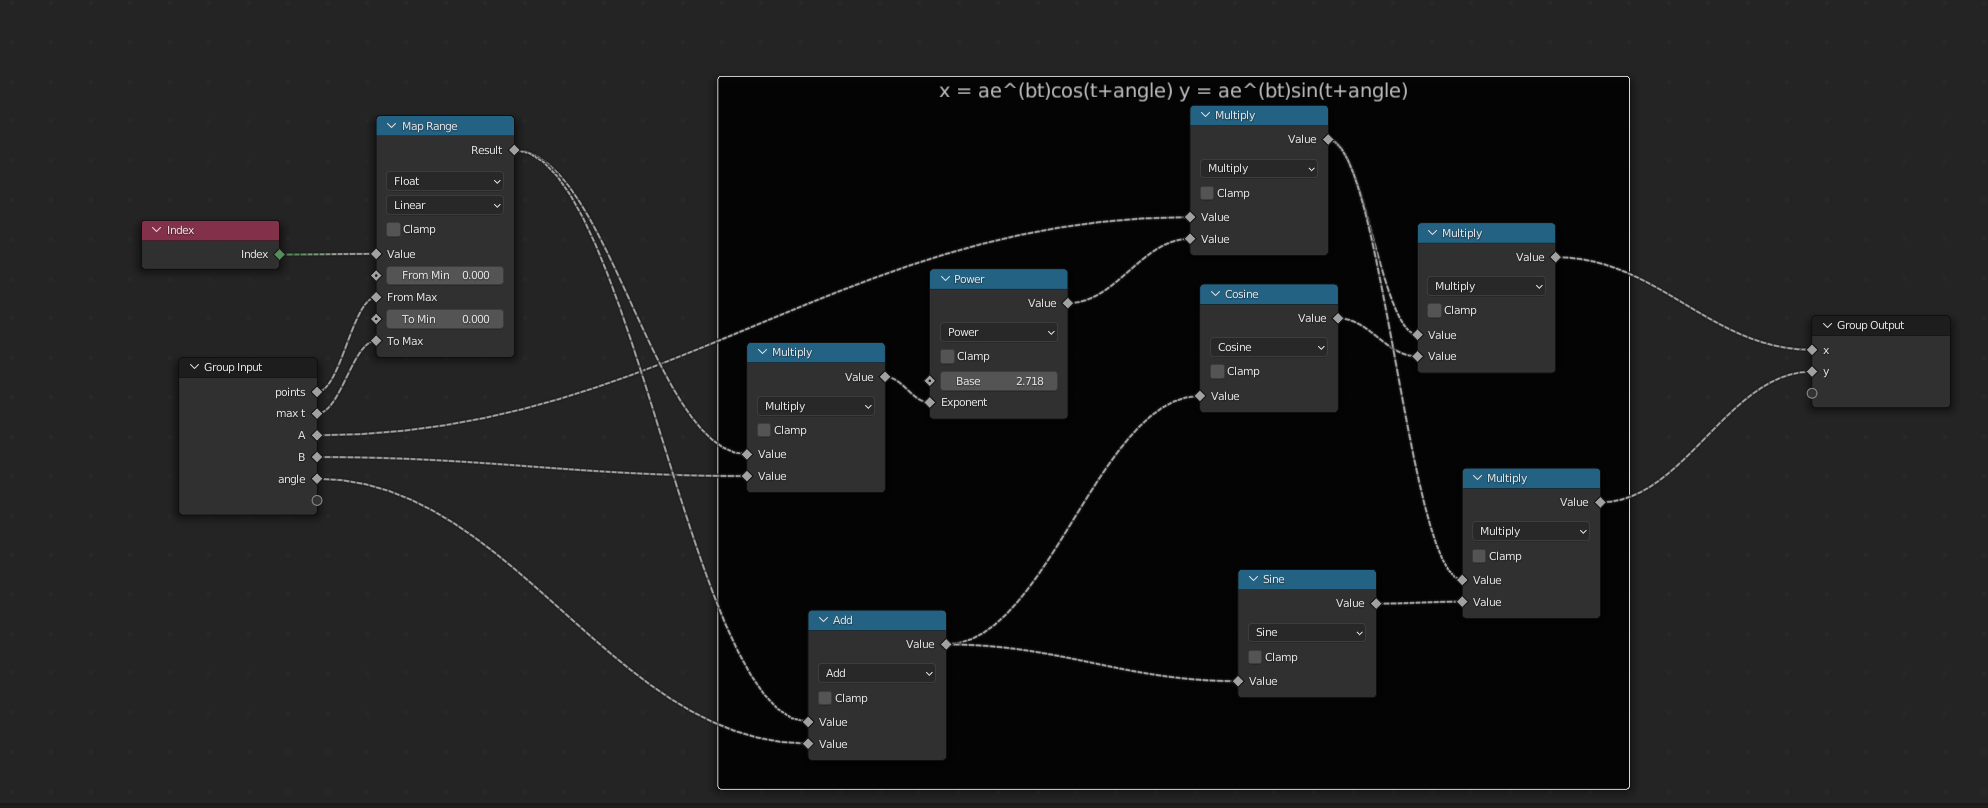The height and width of the screenshot is (808, 1988).
Task: Click the Value input socket on Map Range
Action: [376, 254]
